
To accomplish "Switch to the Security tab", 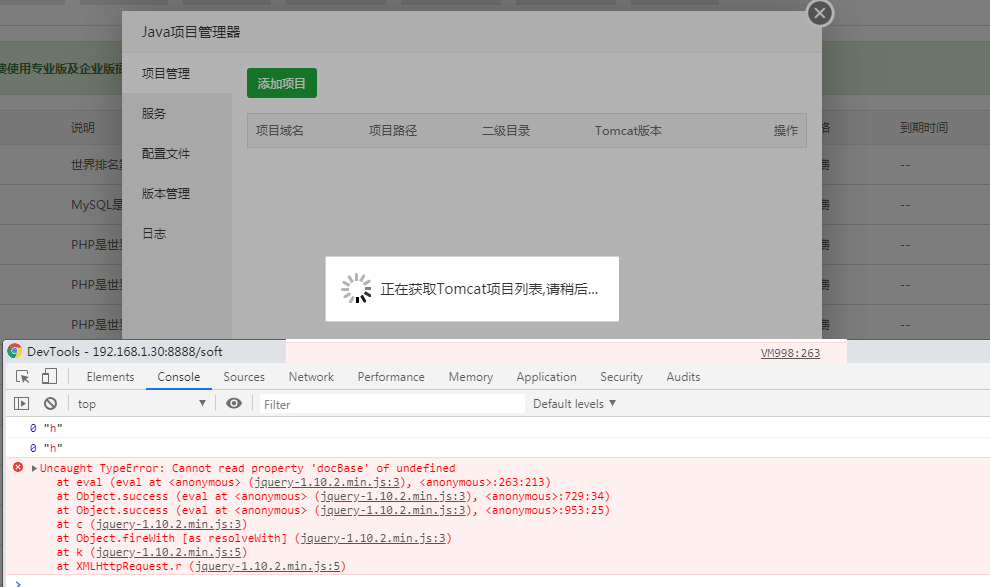I will 621,377.
